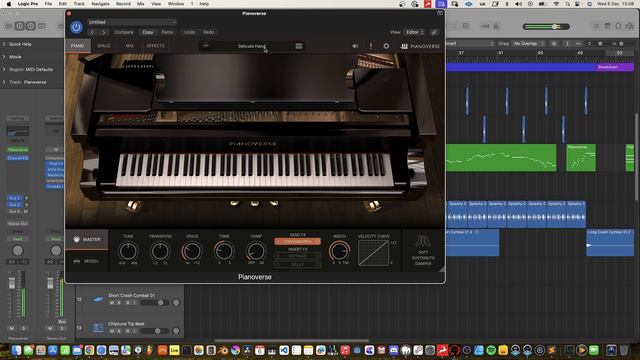Expand the Track Pianoverse section

4,82
